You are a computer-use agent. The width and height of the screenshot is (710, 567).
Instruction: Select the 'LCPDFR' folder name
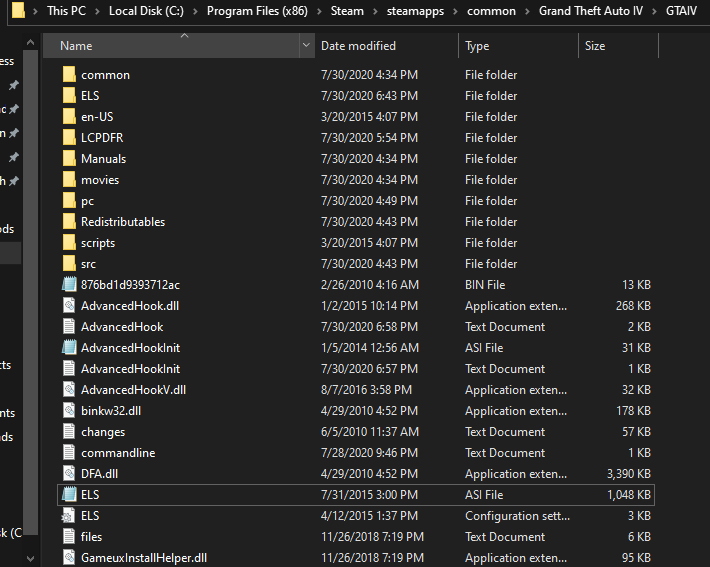(x=102, y=137)
